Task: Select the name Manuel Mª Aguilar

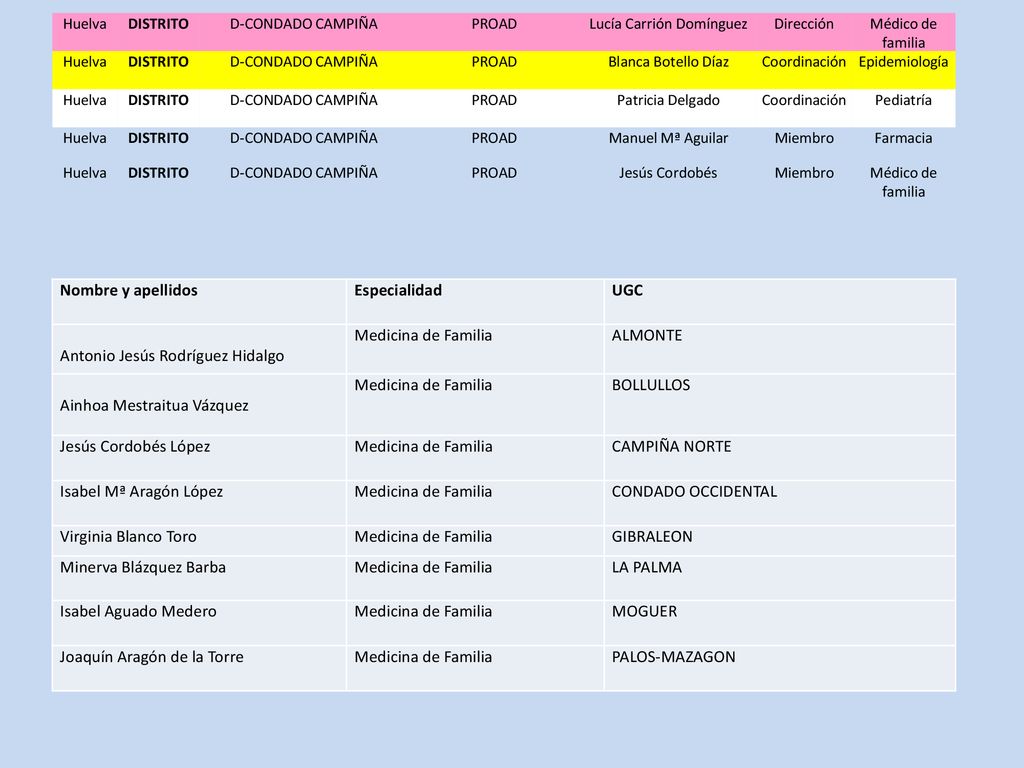Action: click(667, 138)
